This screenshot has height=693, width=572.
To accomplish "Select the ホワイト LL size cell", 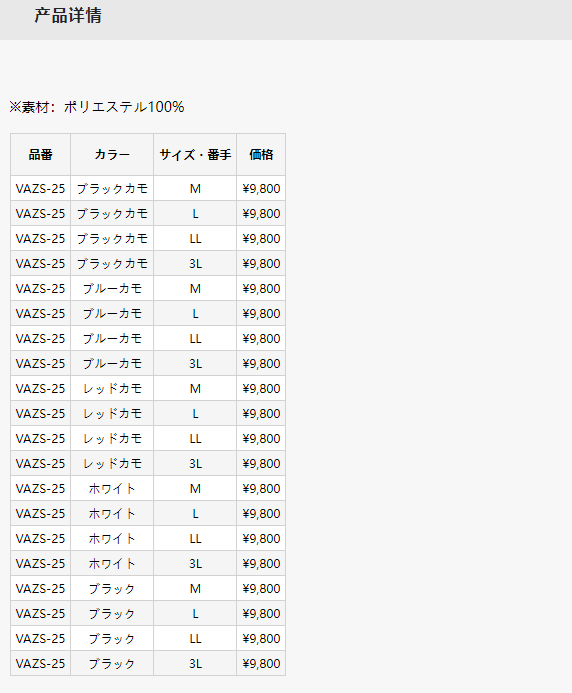I will [195, 539].
